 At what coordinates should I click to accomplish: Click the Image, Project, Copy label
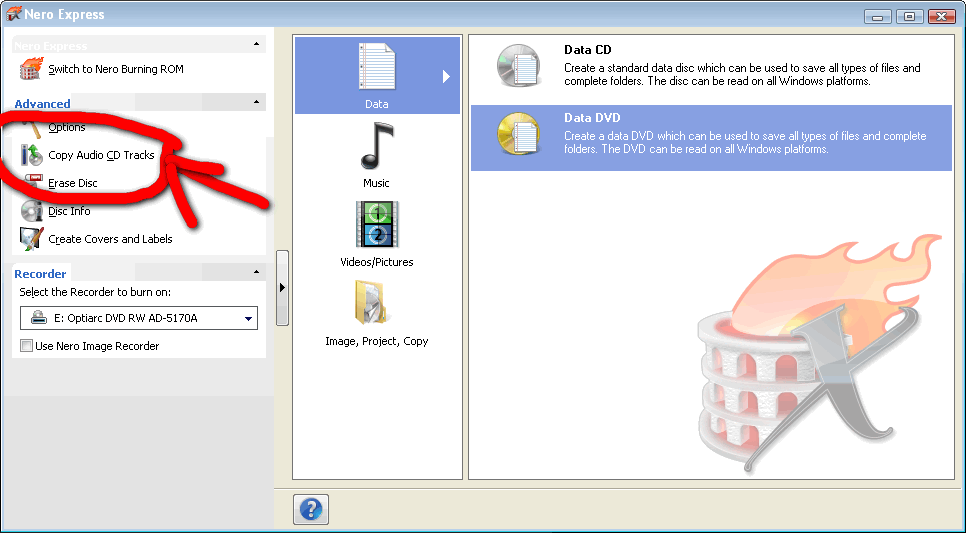point(377,341)
